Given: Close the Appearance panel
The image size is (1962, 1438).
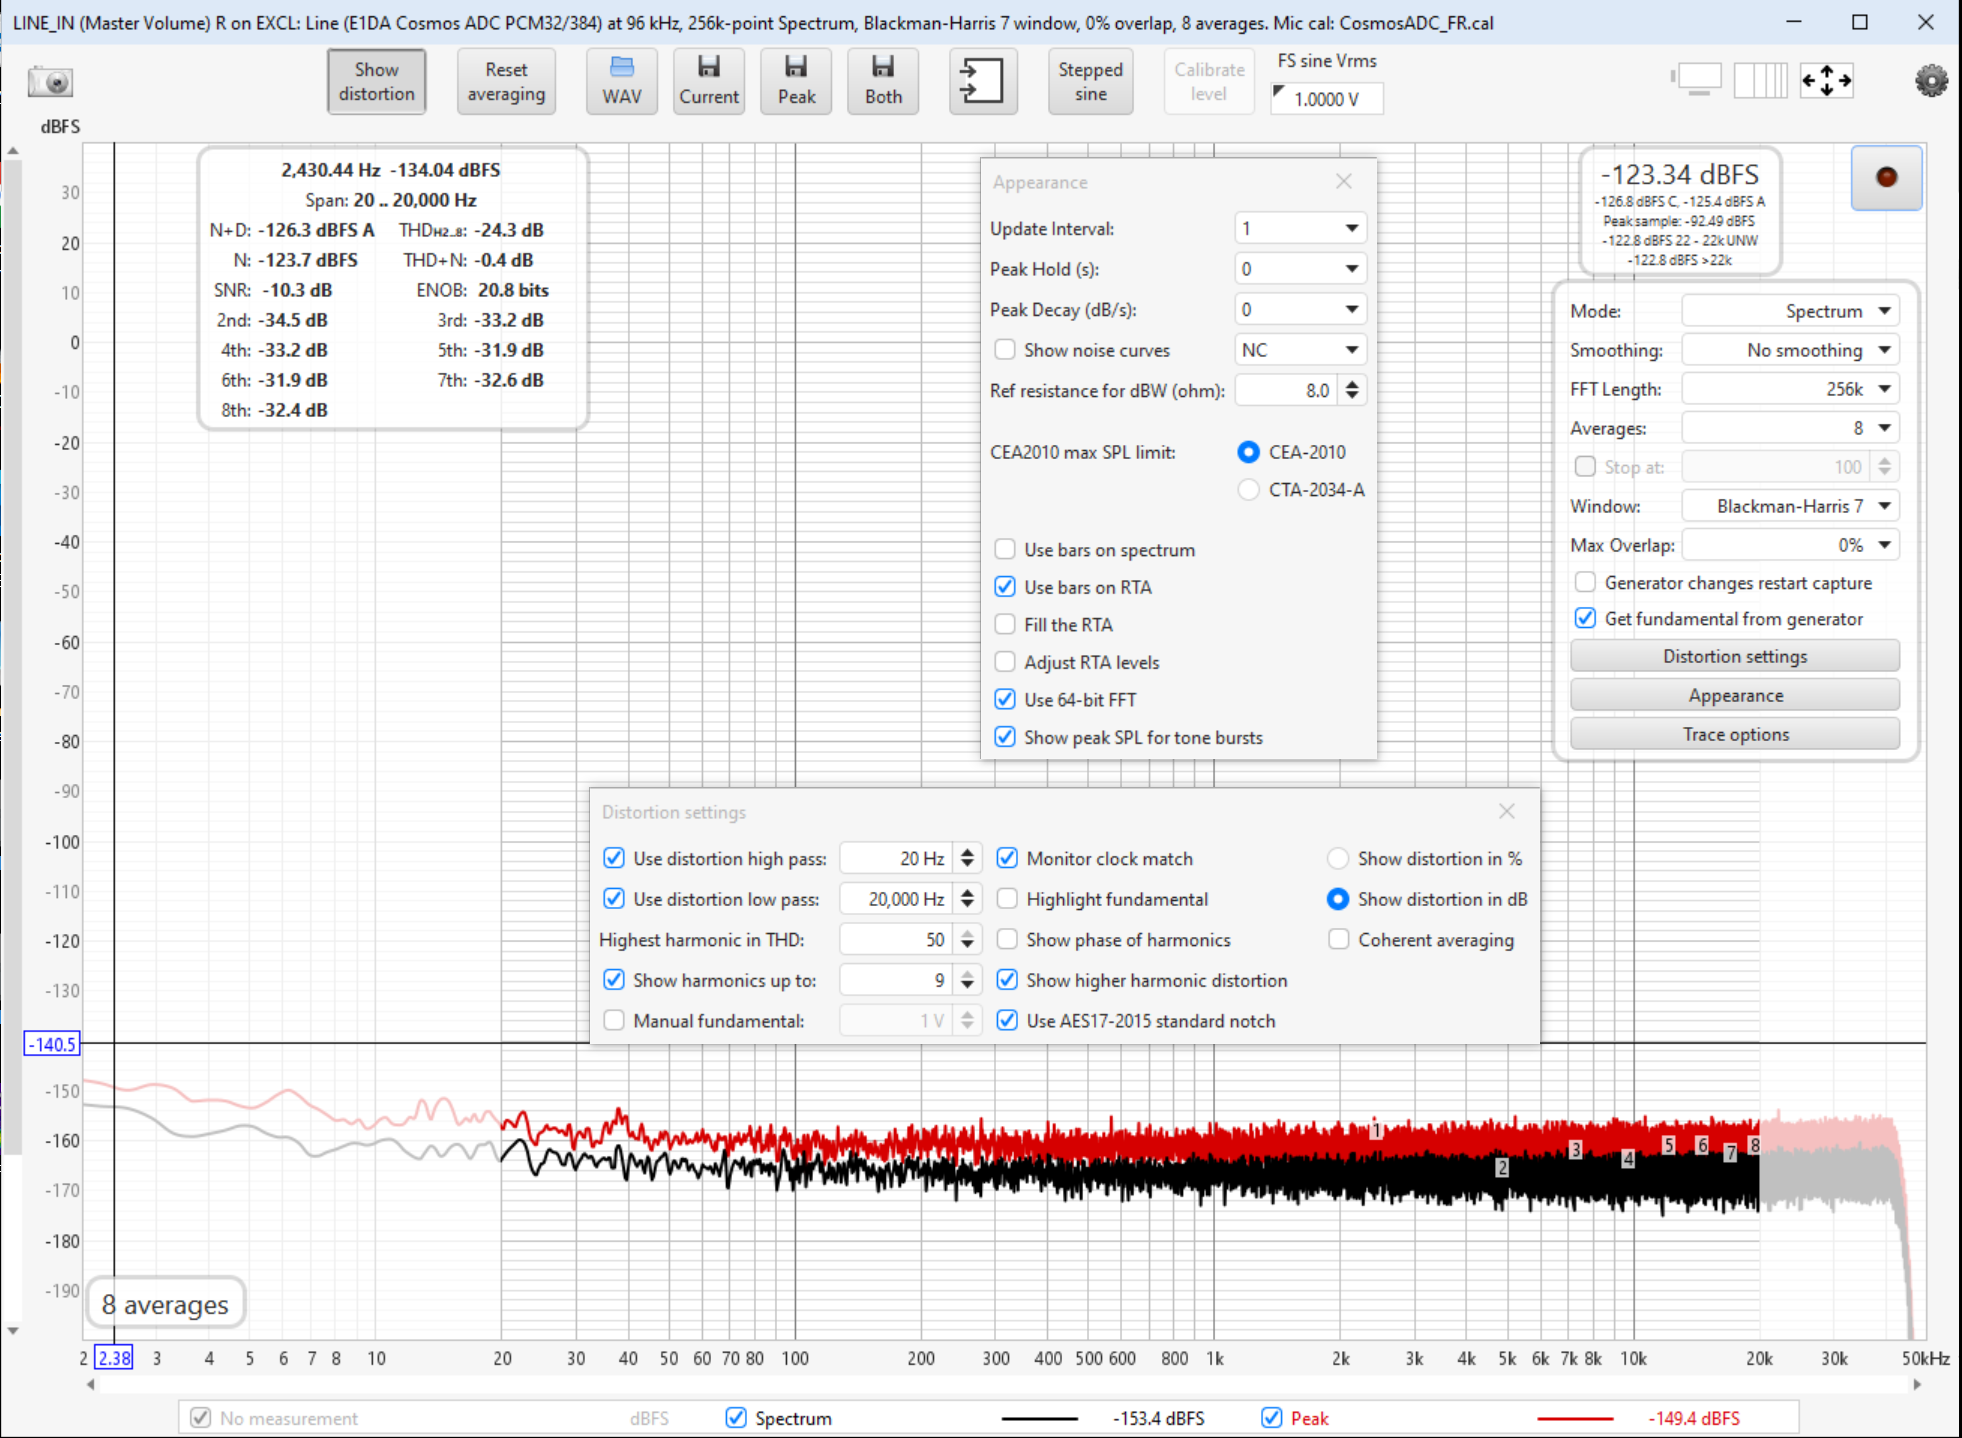Looking at the screenshot, I should [1344, 182].
